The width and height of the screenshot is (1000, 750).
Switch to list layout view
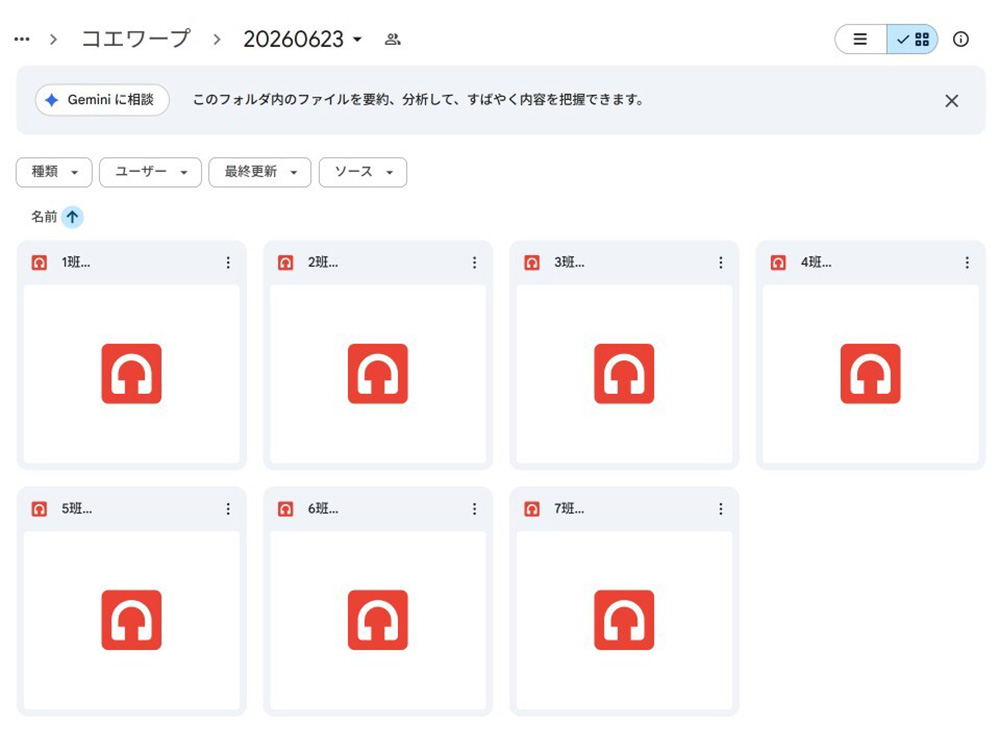860,40
